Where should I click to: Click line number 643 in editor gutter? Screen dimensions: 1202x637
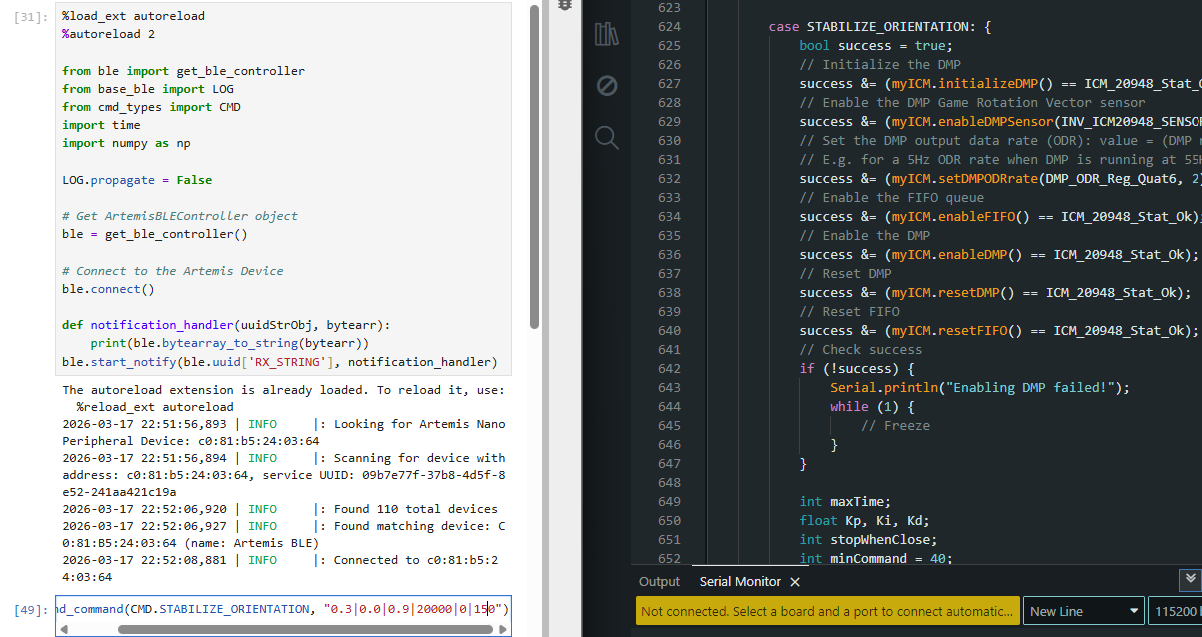click(x=669, y=387)
